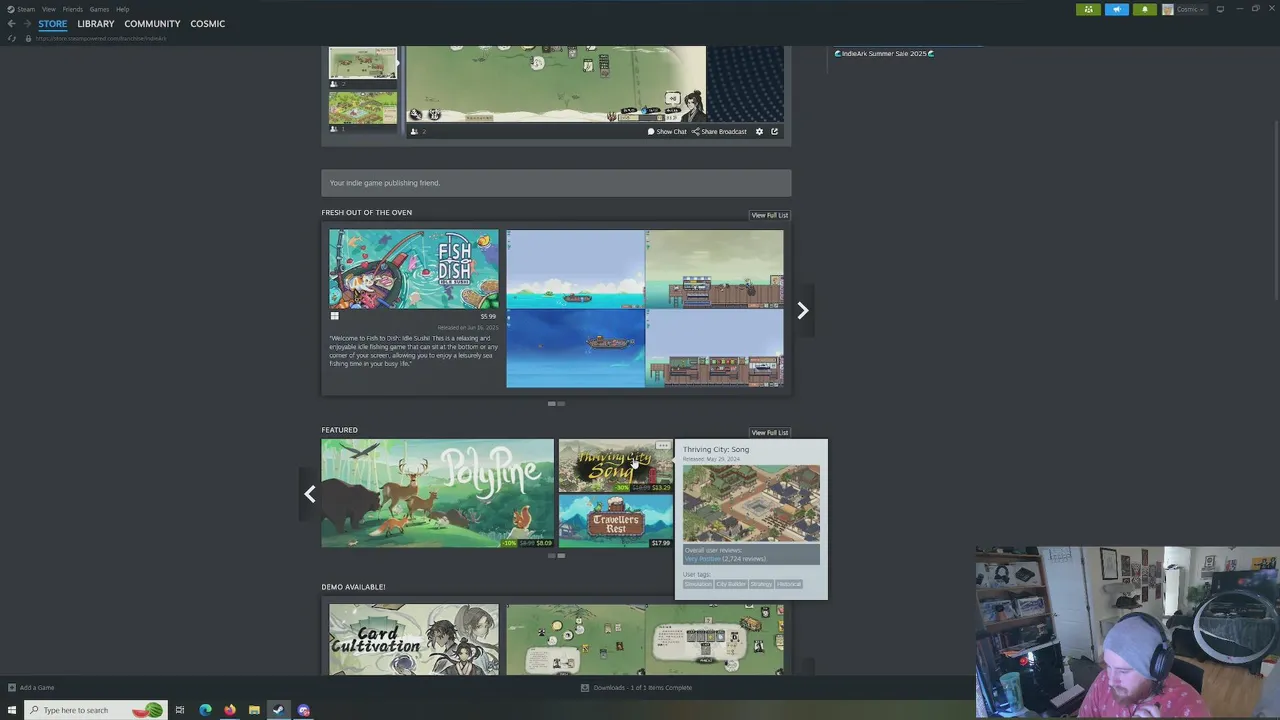1280x720 pixels.
Task: Select the second broadcast thumbnail
Action: pos(363,108)
